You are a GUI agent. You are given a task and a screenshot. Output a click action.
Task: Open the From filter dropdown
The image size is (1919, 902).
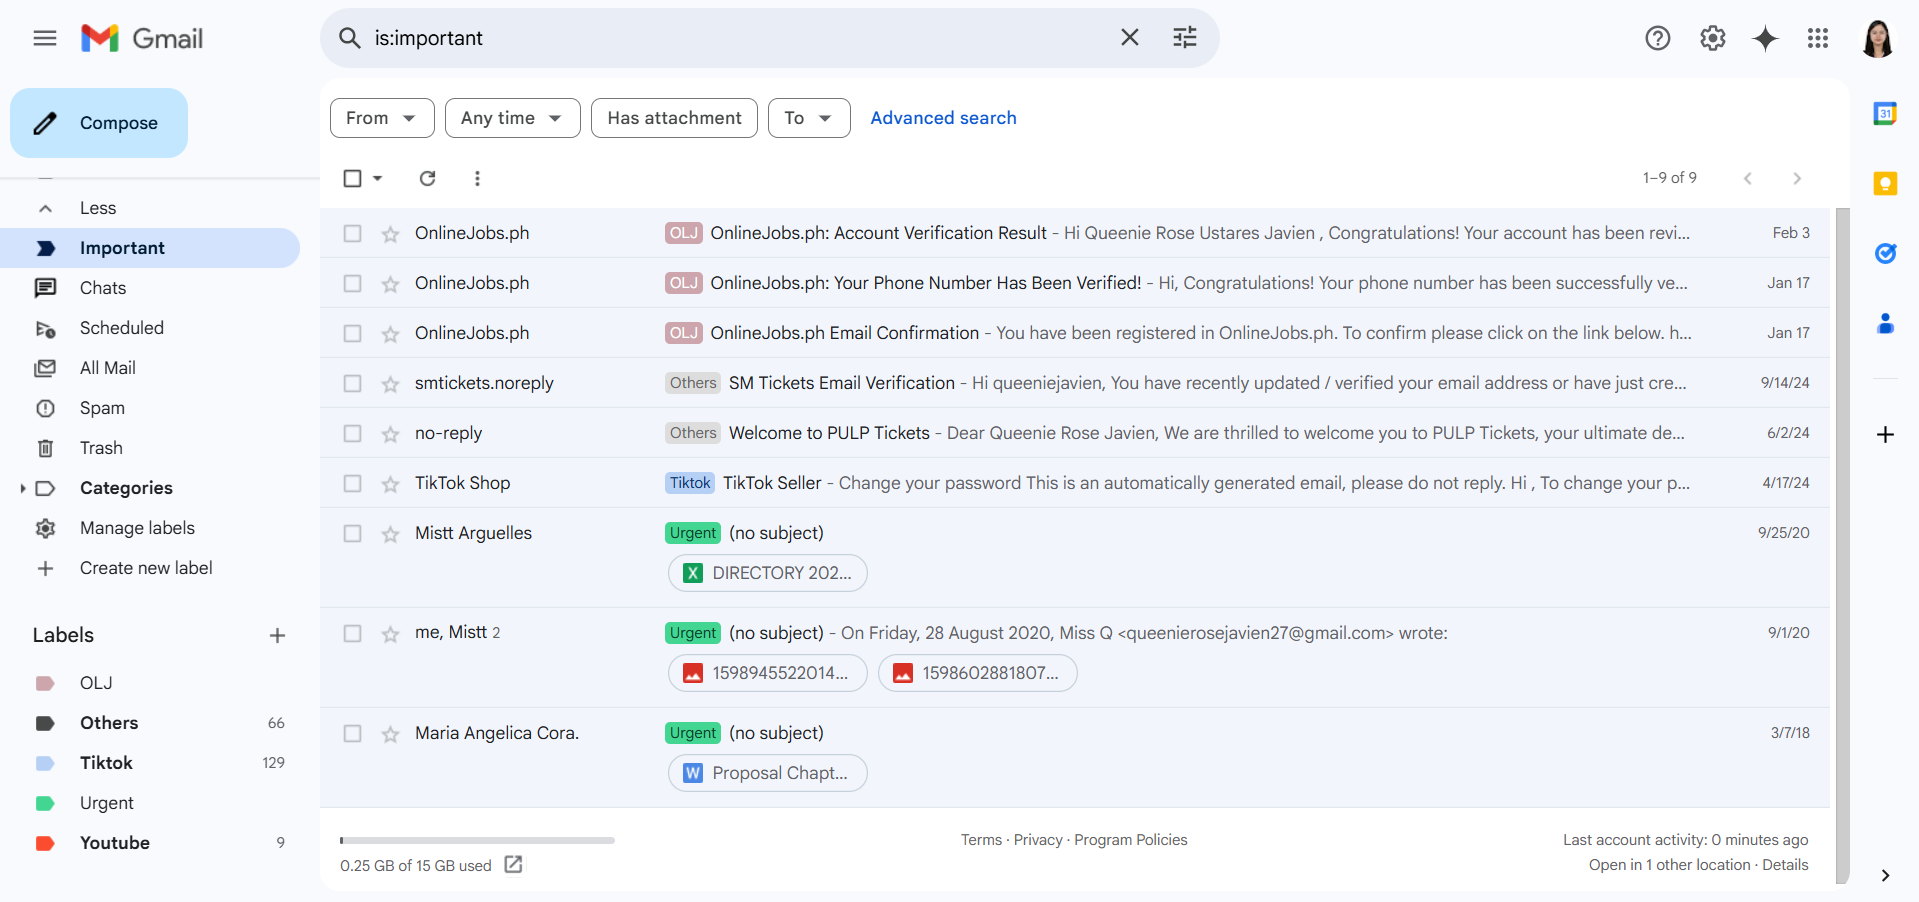point(382,118)
